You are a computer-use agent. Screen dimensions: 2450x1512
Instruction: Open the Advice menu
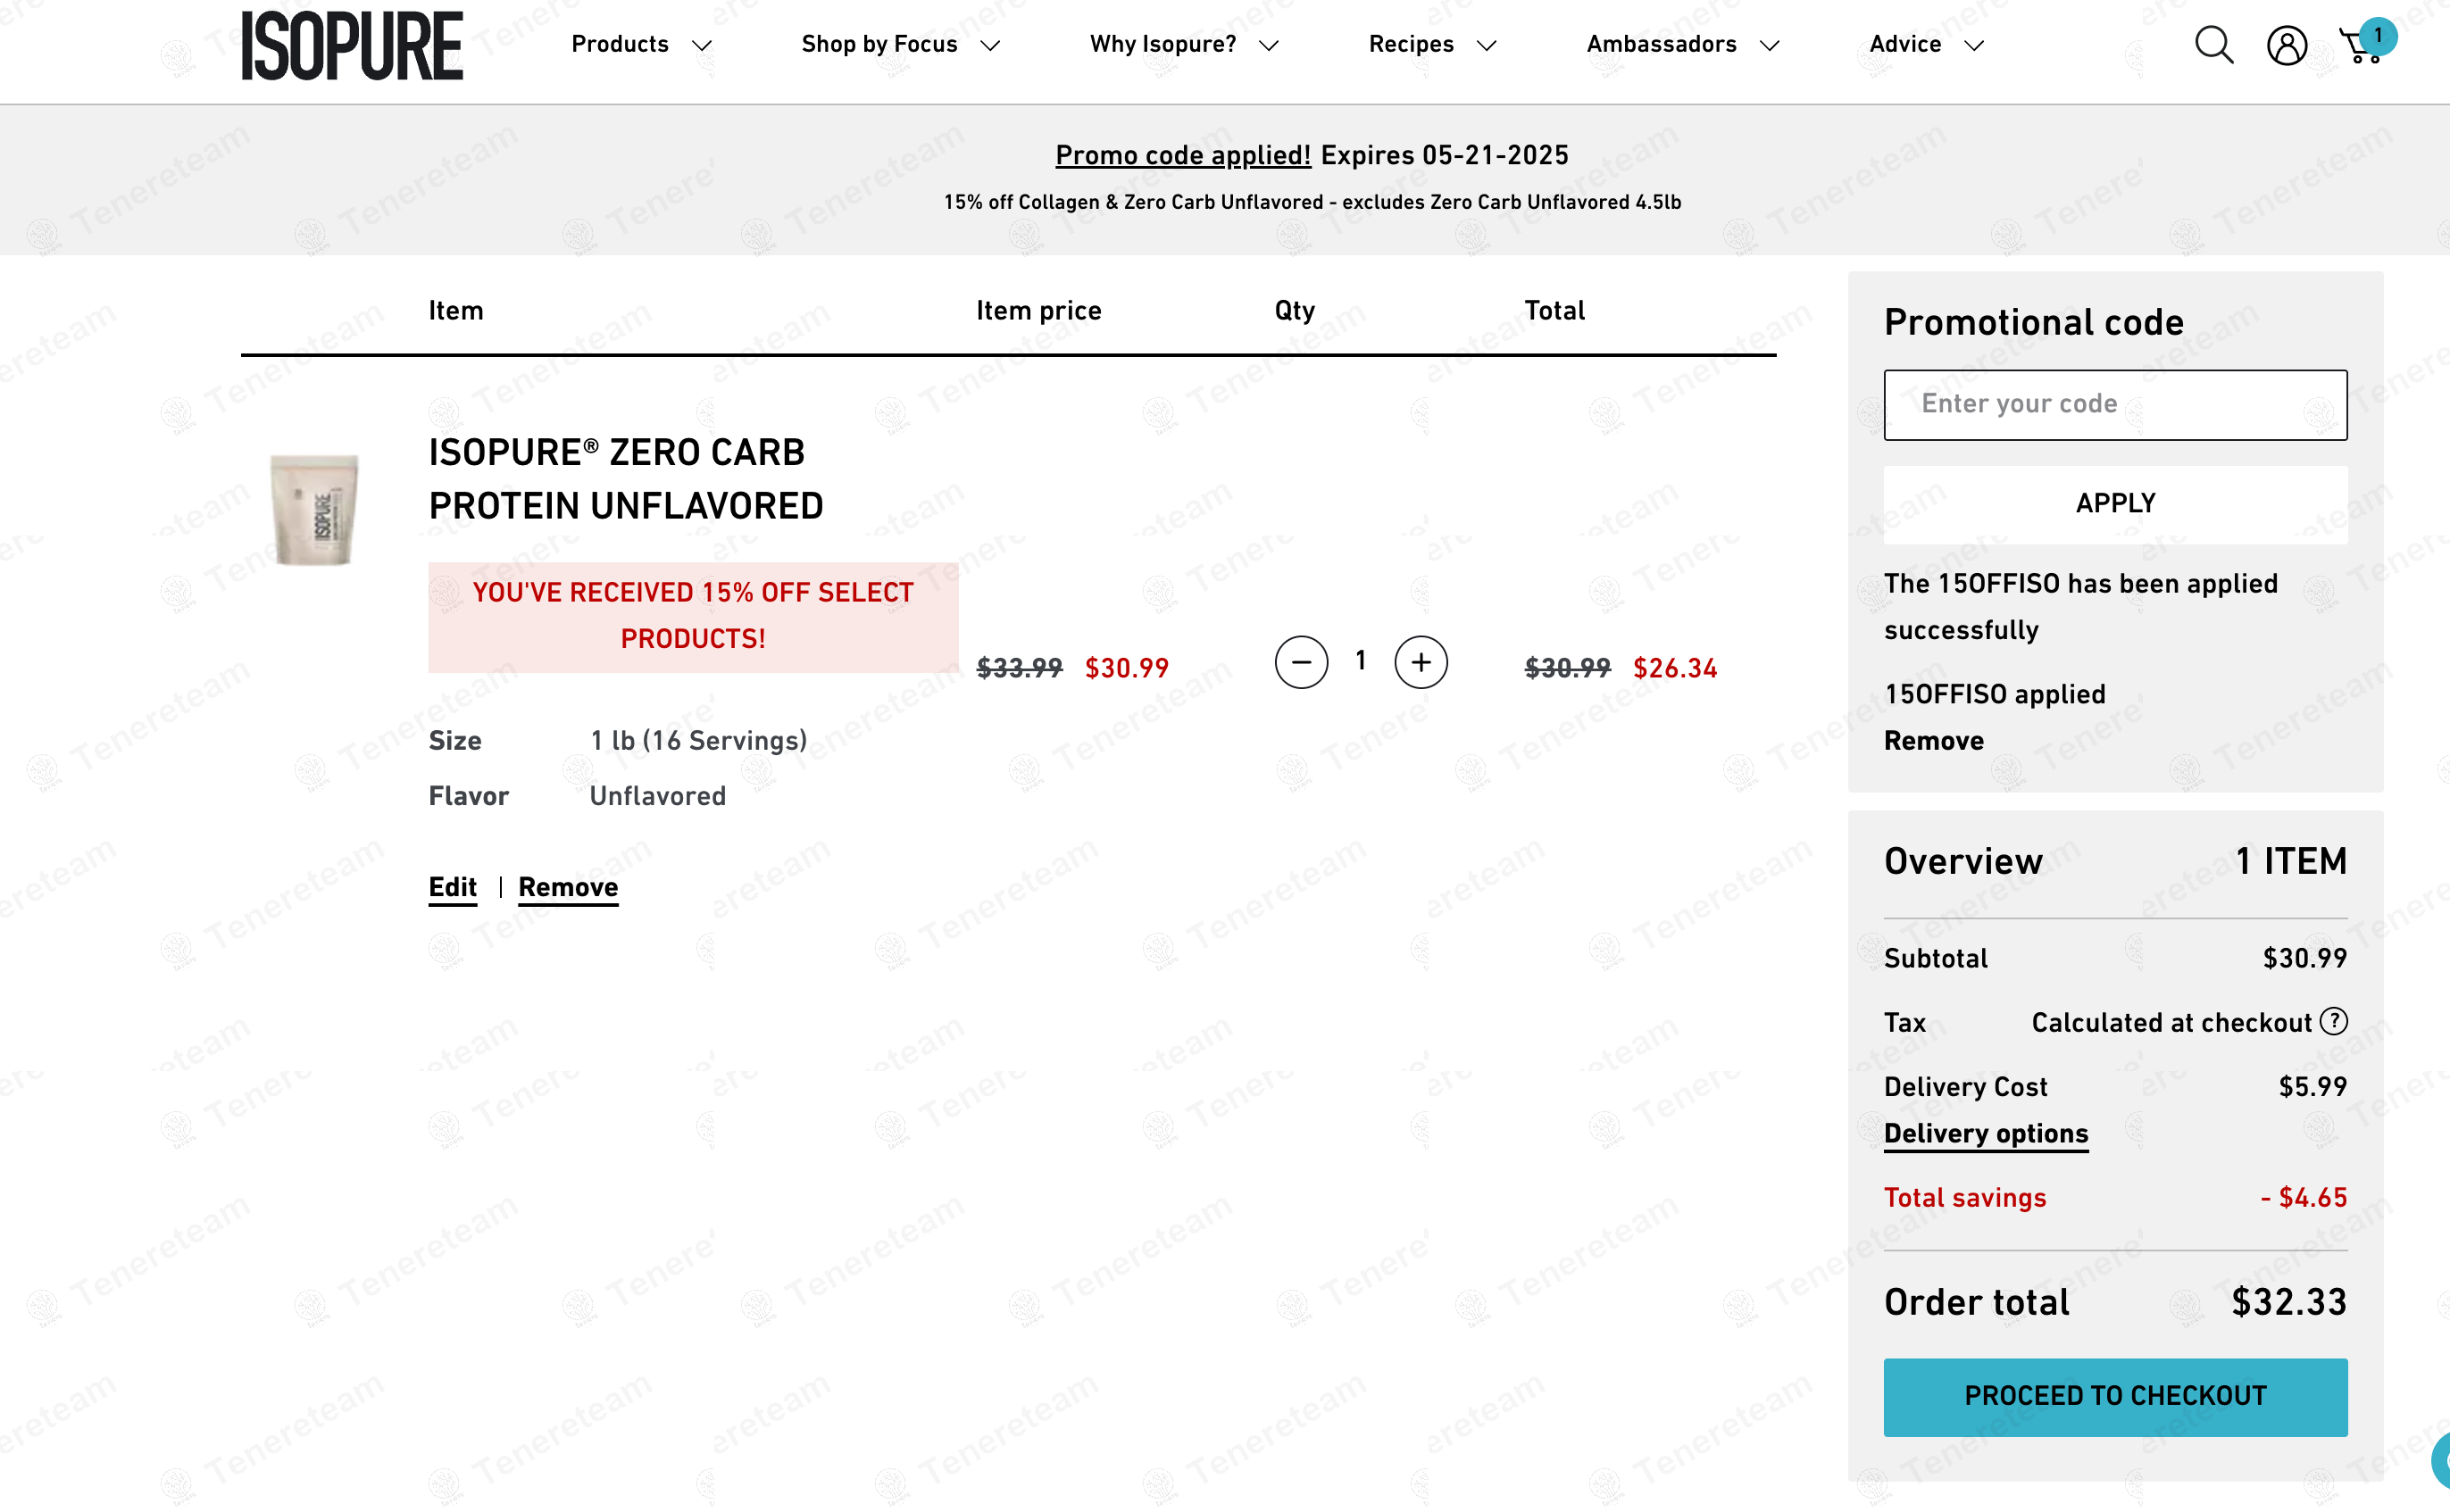coord(1925,45)
